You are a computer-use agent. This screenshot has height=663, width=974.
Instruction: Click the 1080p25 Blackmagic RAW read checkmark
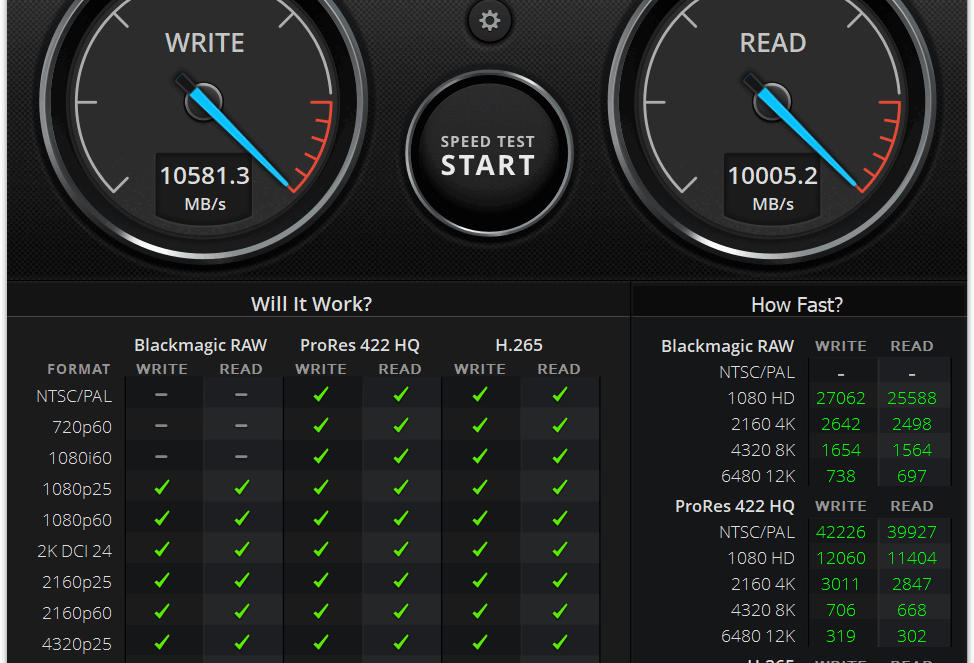(x=242, y=488)
